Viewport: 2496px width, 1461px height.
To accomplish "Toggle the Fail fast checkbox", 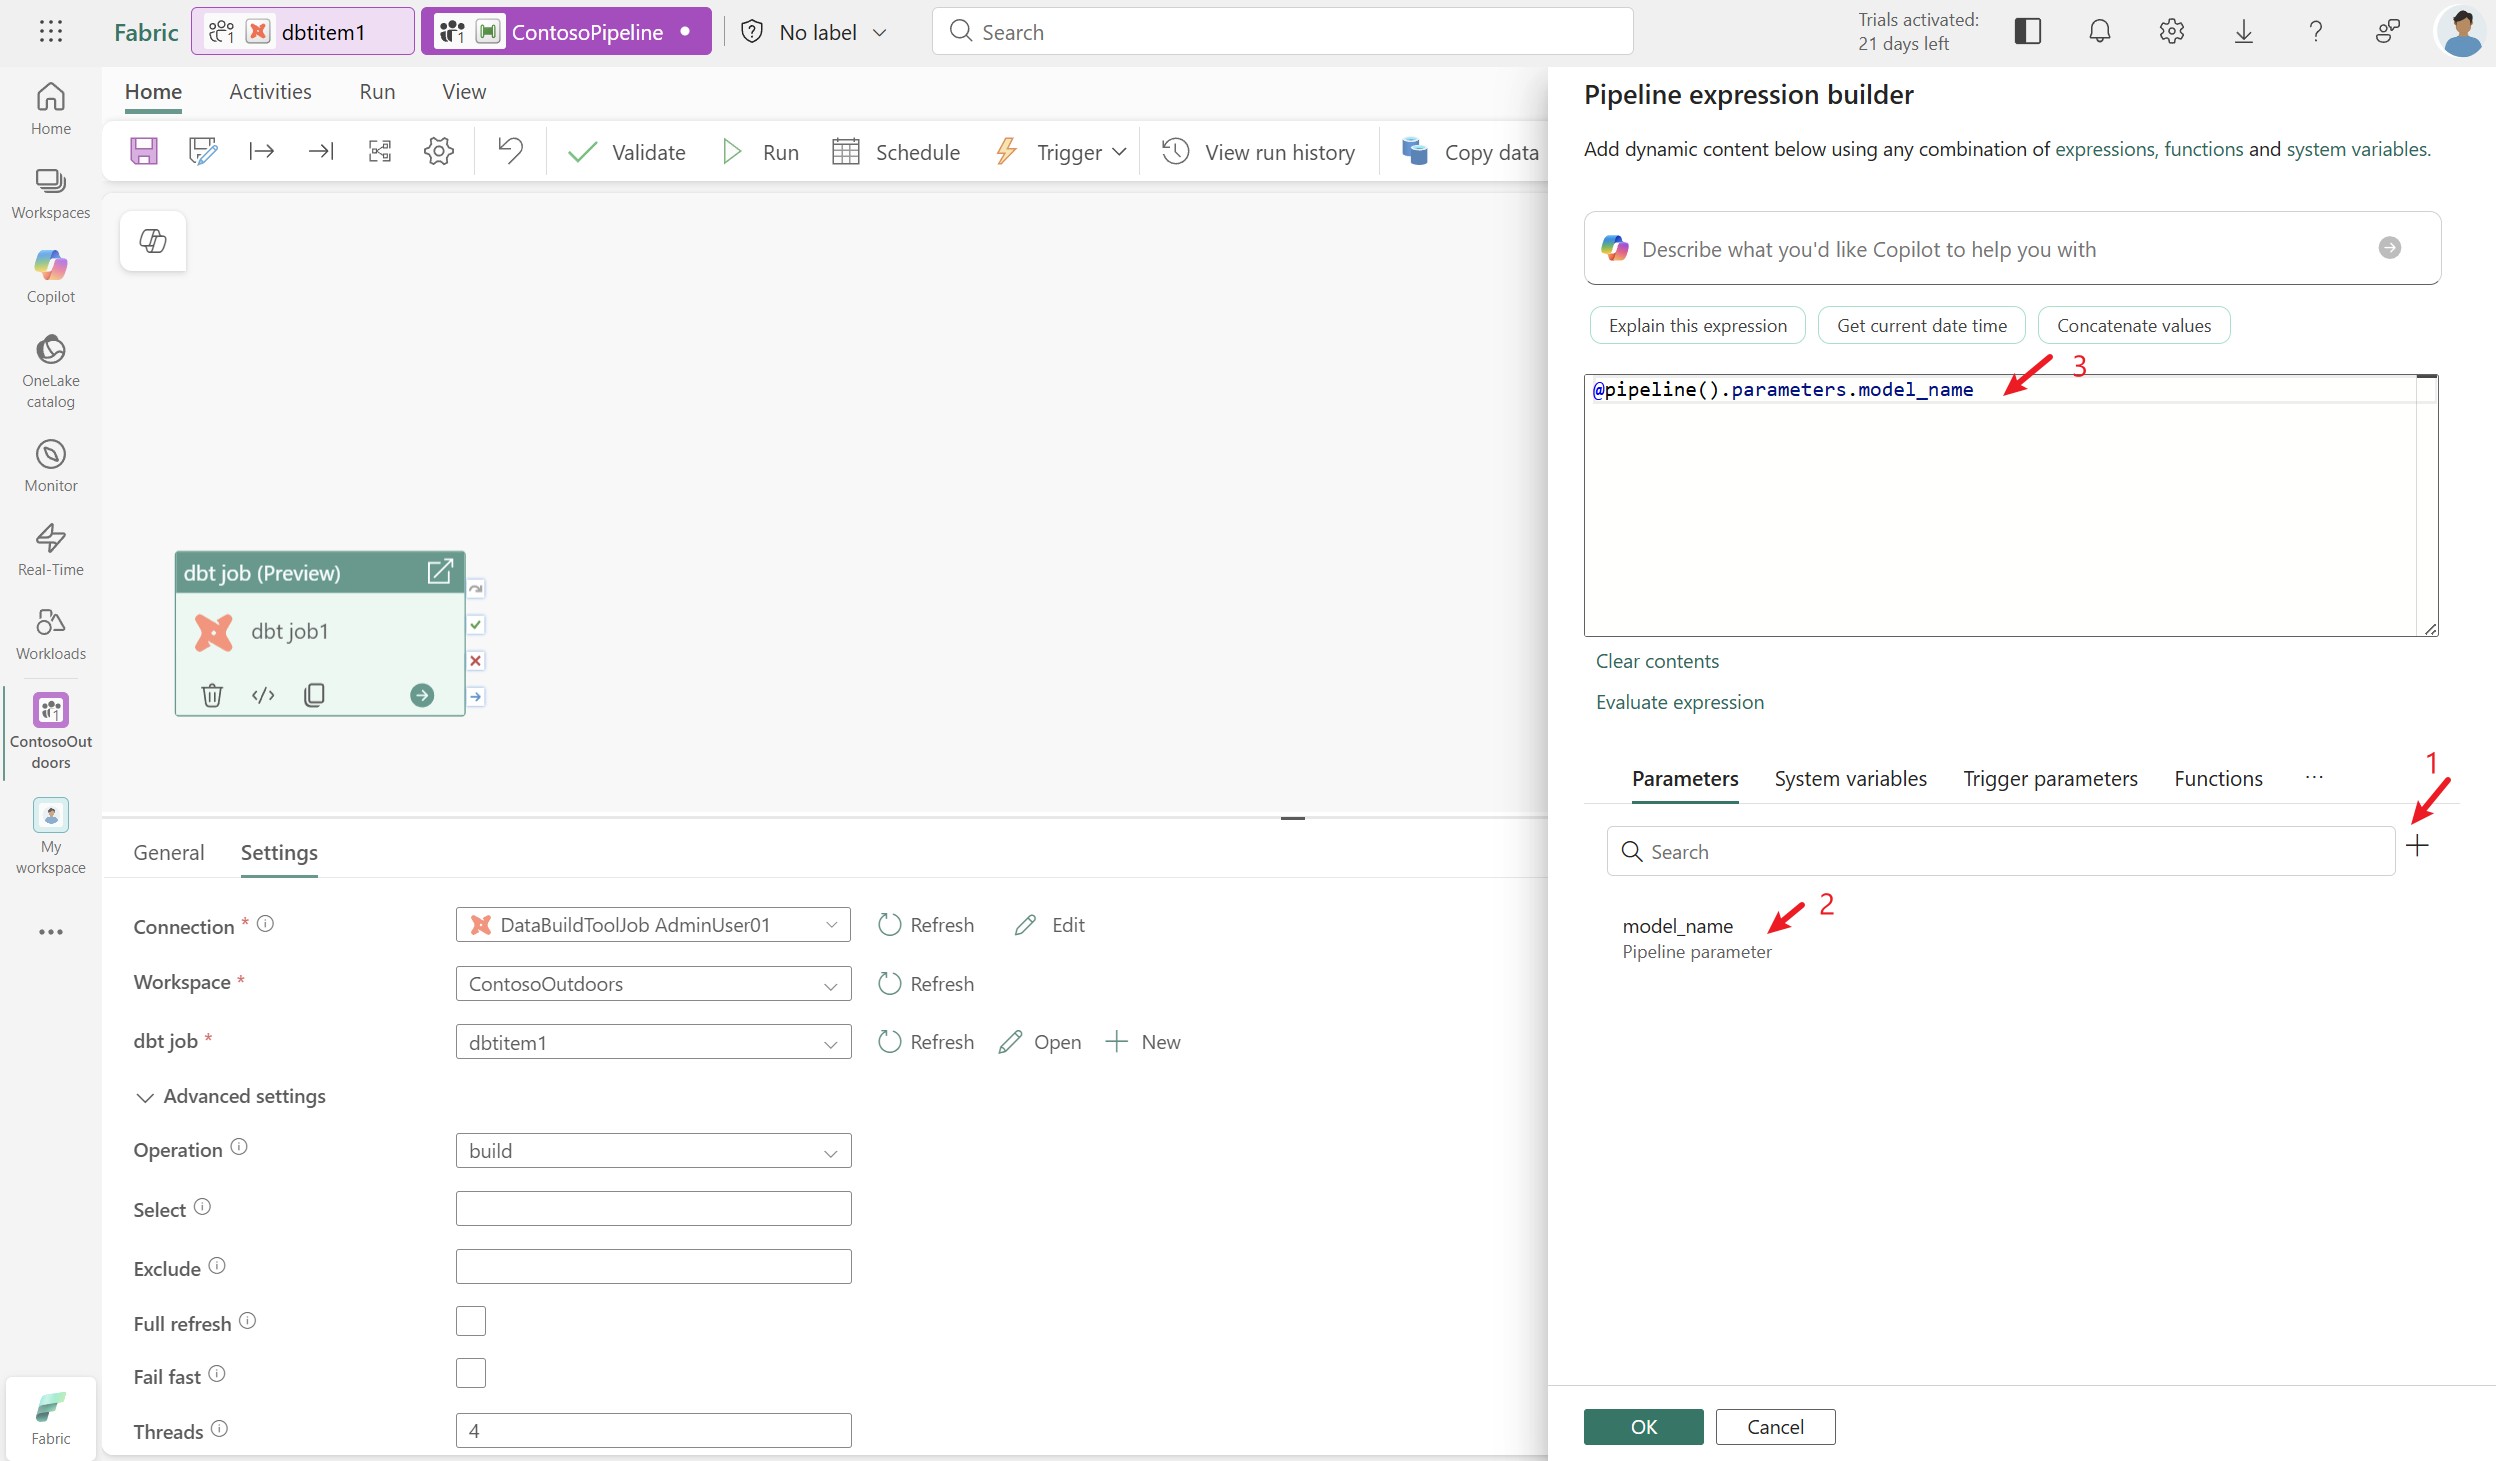I will [x=471, y=1373].
